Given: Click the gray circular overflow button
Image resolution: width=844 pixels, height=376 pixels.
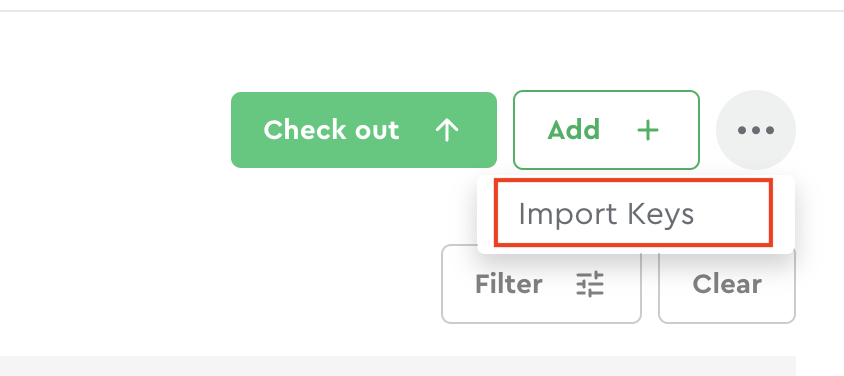Looking at the screenshot, I should pyautogui.click(x=756, y=130).
